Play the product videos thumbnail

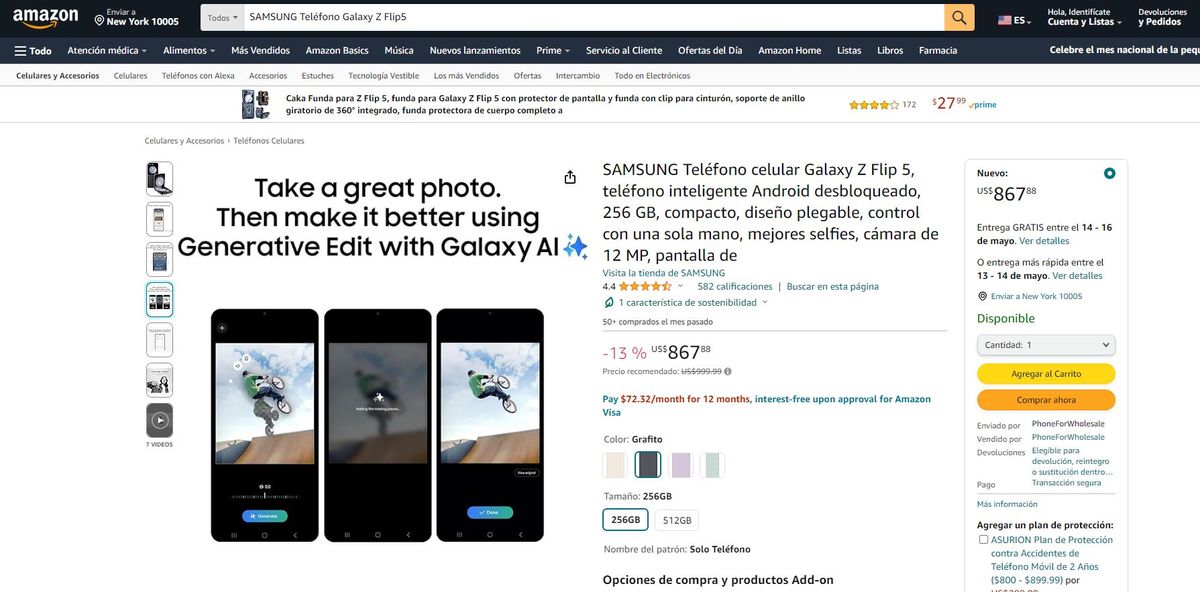(x=159, y=420)
